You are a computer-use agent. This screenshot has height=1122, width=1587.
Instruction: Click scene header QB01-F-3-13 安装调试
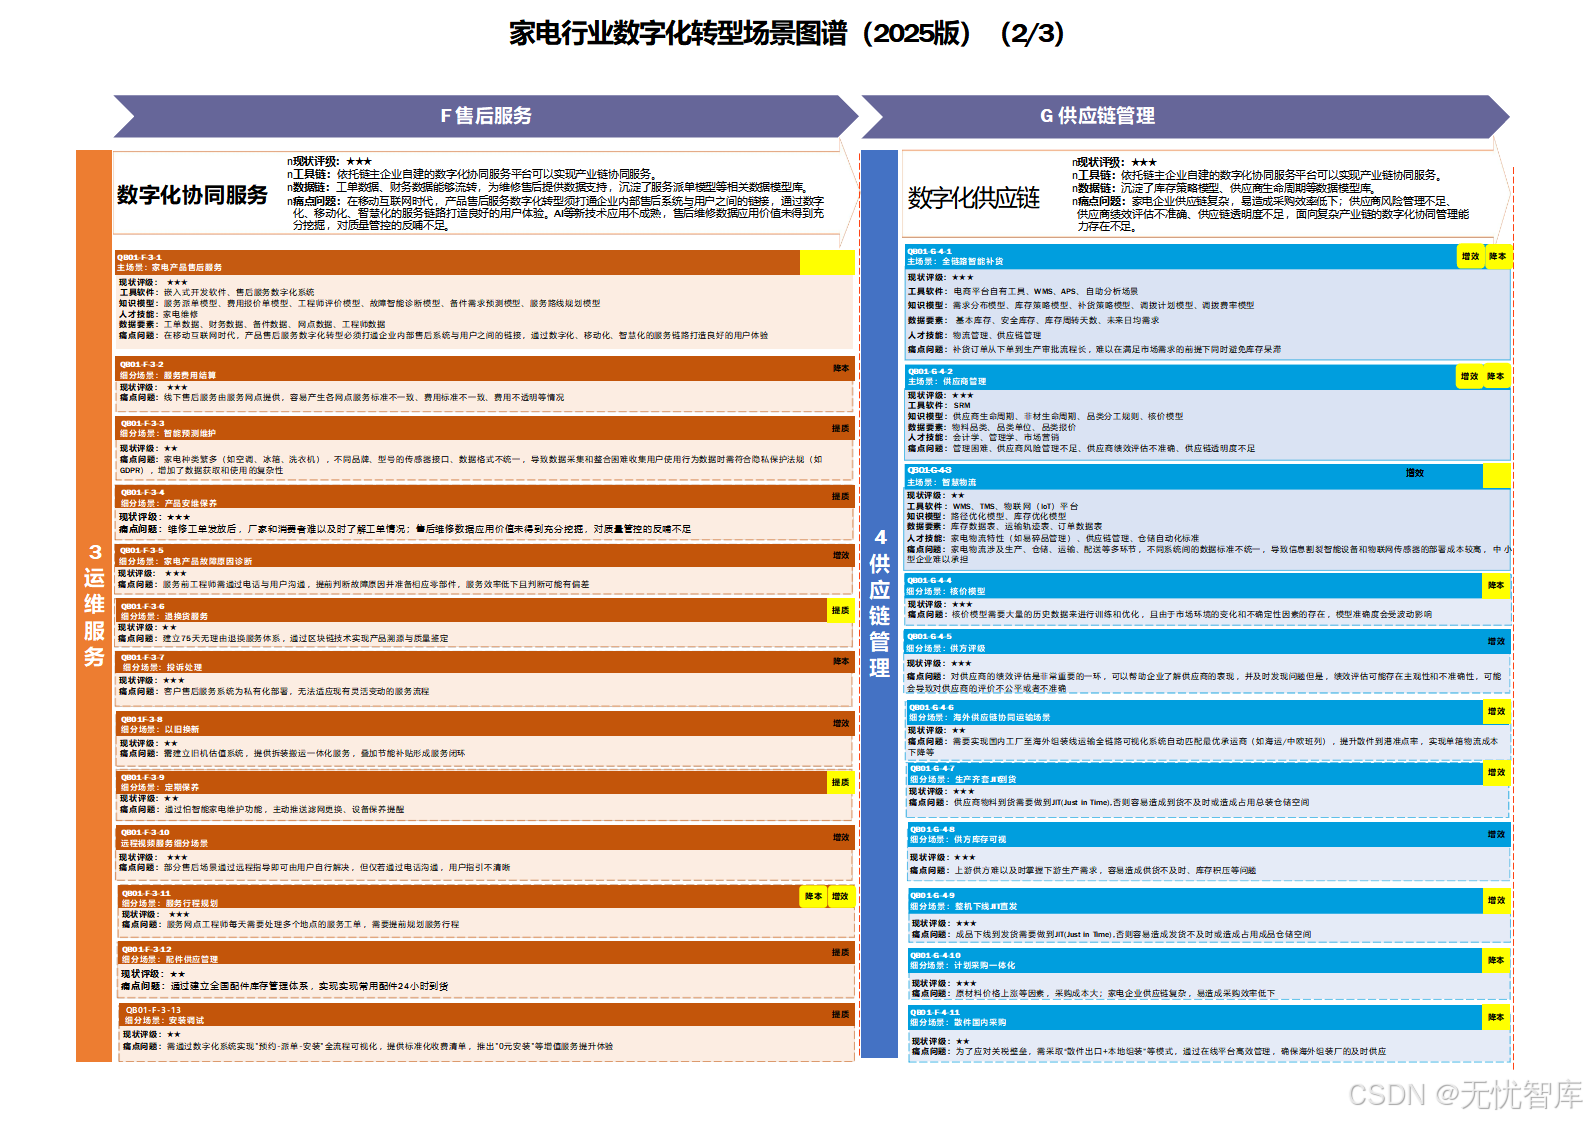[x=485, y=1015]
